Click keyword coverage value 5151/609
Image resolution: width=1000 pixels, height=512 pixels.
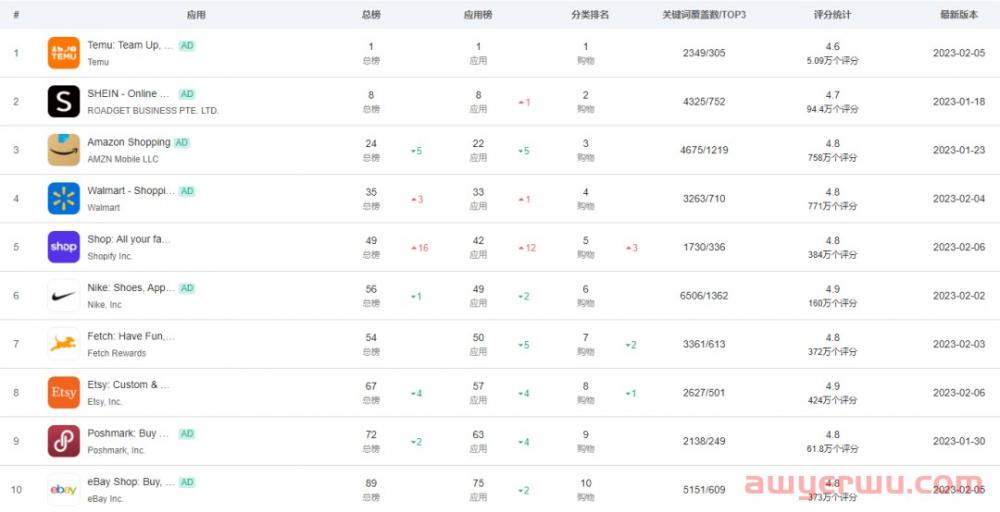704,490
